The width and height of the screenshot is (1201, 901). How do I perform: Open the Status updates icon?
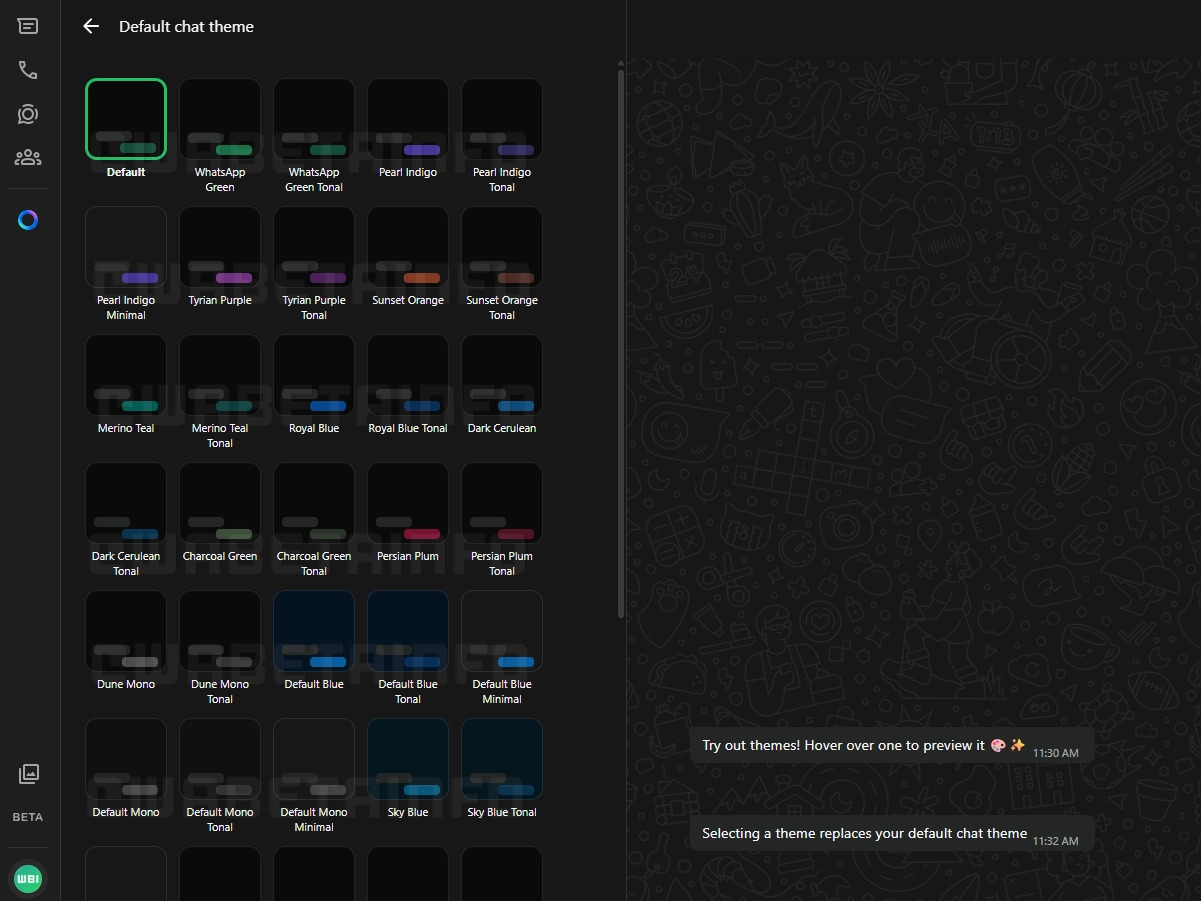click(x=28, y=114)
